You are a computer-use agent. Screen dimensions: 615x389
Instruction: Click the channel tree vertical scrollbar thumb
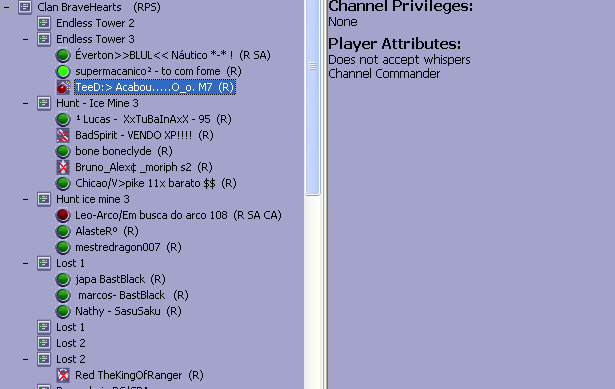coord(312,97)
